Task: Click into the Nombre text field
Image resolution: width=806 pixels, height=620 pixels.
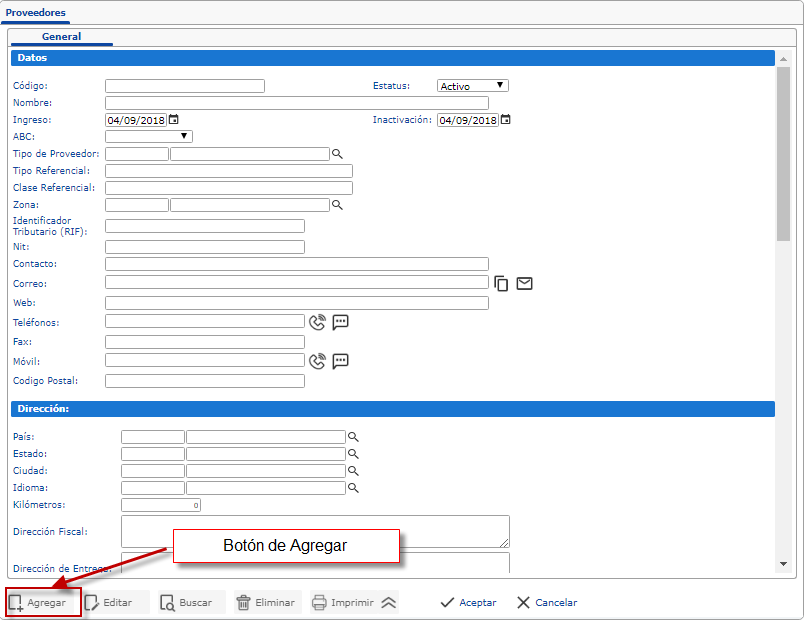Action: 296,103
